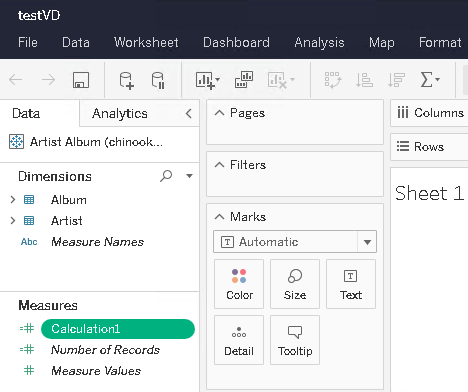Open the Clear Sheet dropdown arrow

tap(292, 79)
